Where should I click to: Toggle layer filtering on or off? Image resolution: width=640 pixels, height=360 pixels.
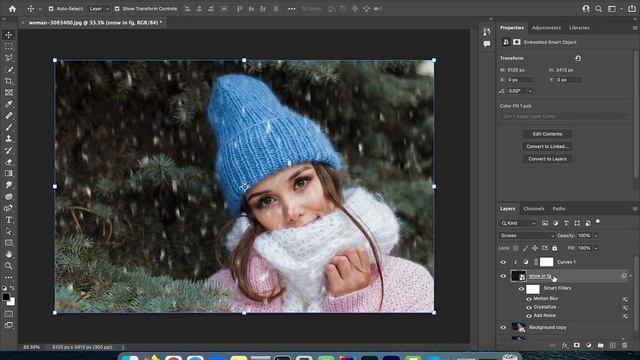tap(598, 222)
